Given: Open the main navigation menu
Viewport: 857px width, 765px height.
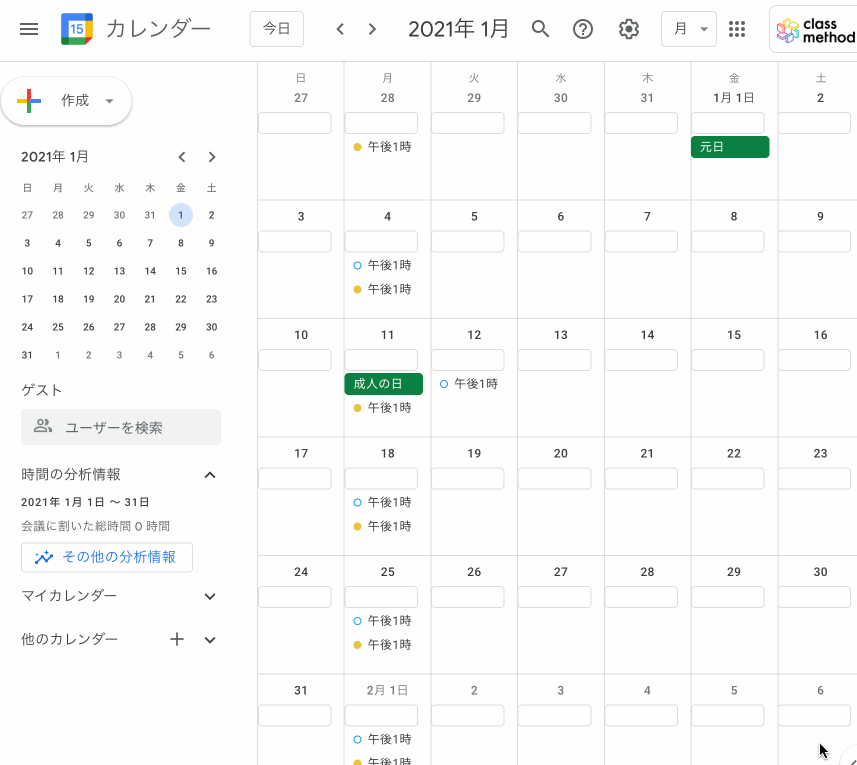Looking at the screenshot, I should click(29, 29).
